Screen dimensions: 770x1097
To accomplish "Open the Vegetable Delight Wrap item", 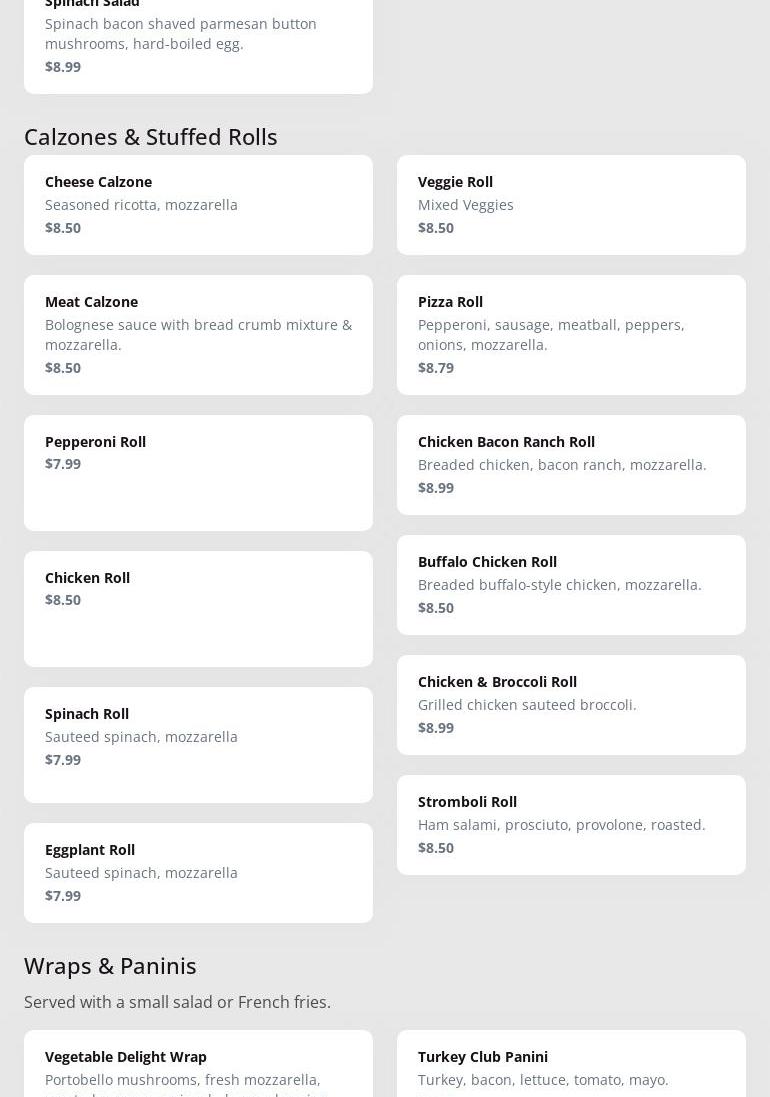I will click(x=198, y=1066).
